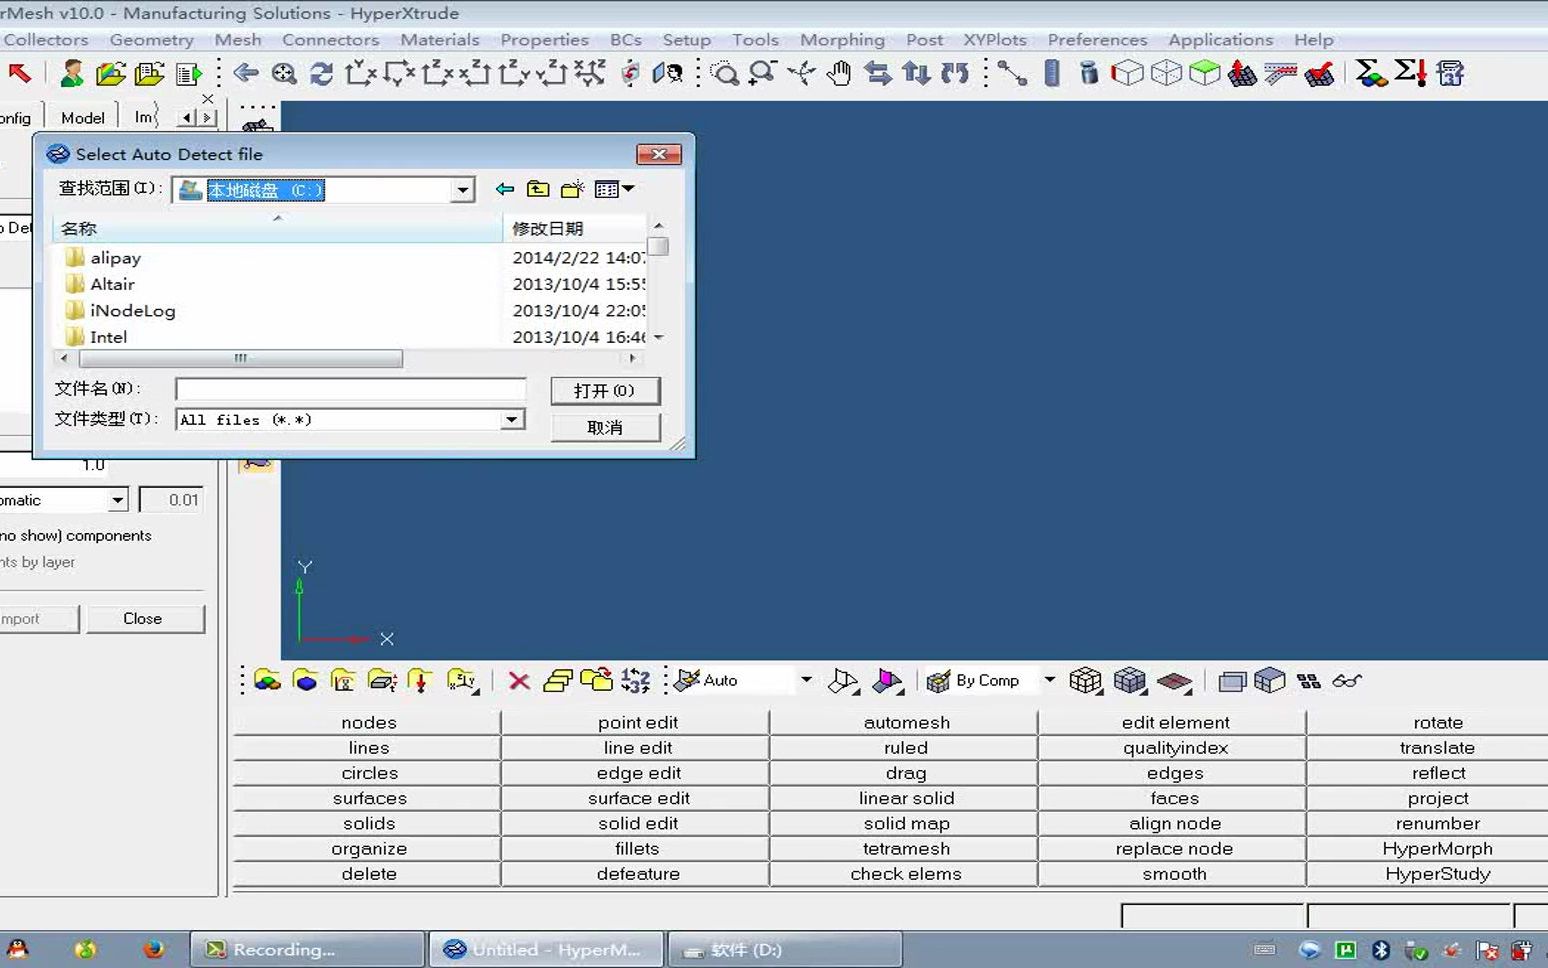Viewport: 1548px width, 968px height.
Task: Open the Preferences menu
Action: point(1097,40)
